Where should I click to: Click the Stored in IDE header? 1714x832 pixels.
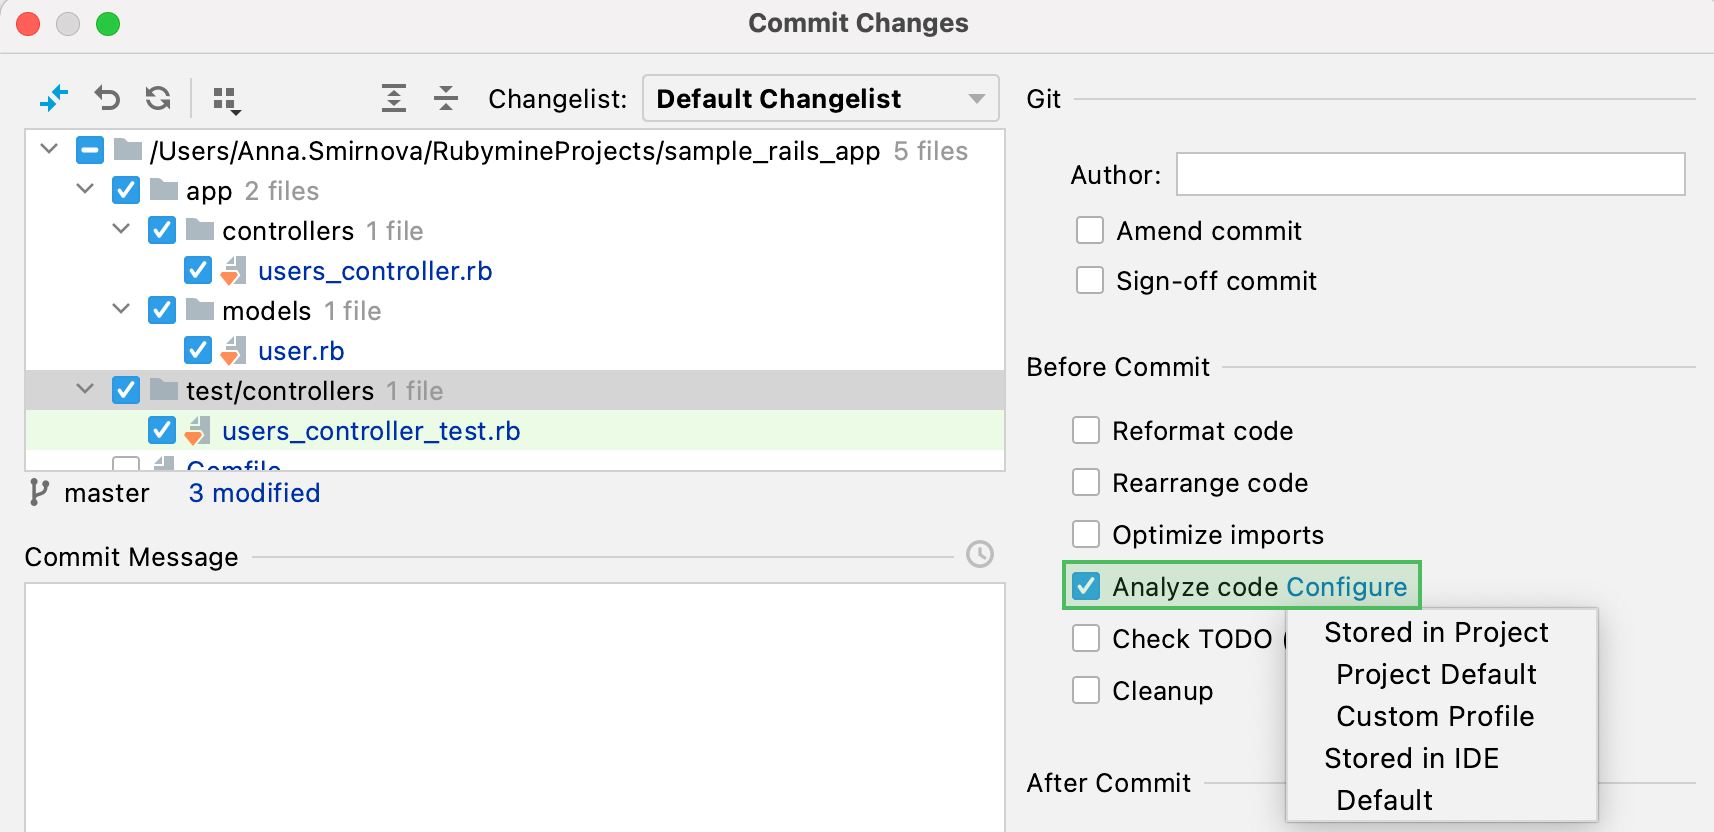[x=1411, y=758]
